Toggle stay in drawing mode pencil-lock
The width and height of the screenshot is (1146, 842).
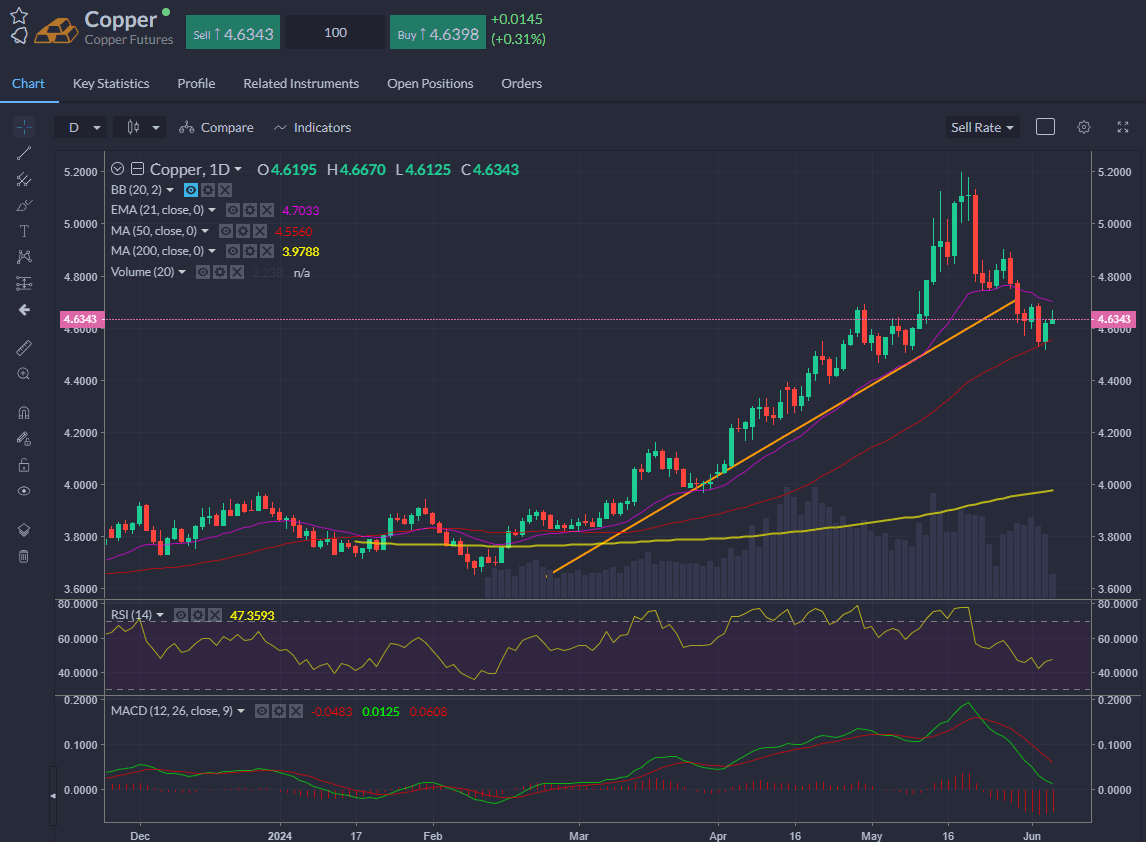(24, 439)
